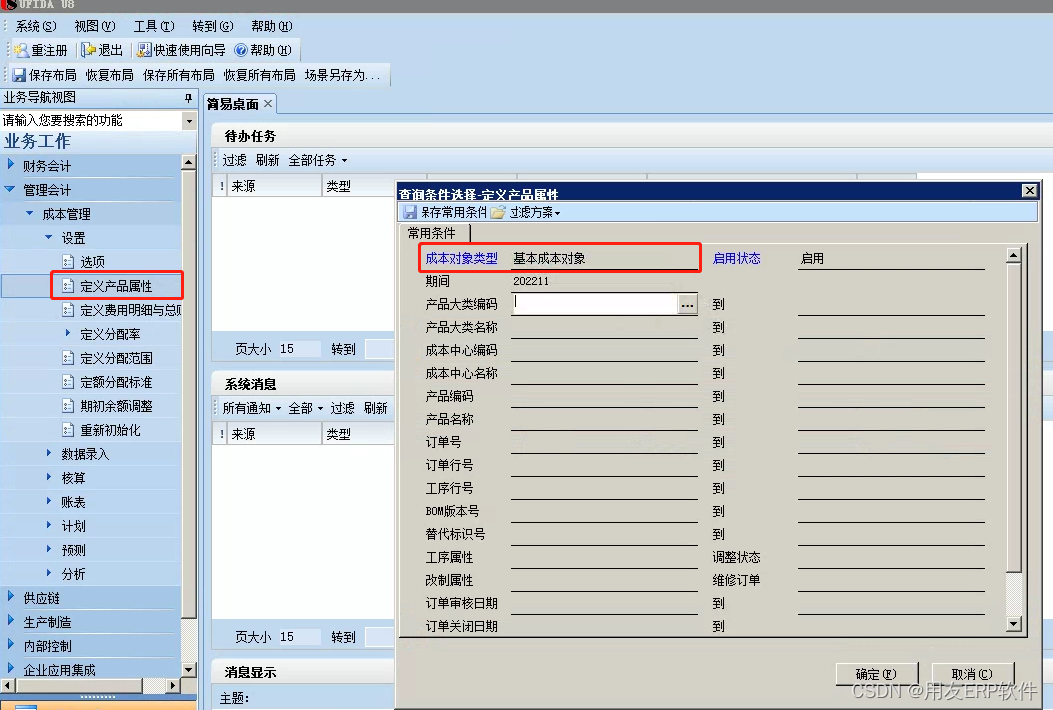Click the 成本对象类型 value field
The height and width of the screenshot is (710, 1053).
coord(604,259)
